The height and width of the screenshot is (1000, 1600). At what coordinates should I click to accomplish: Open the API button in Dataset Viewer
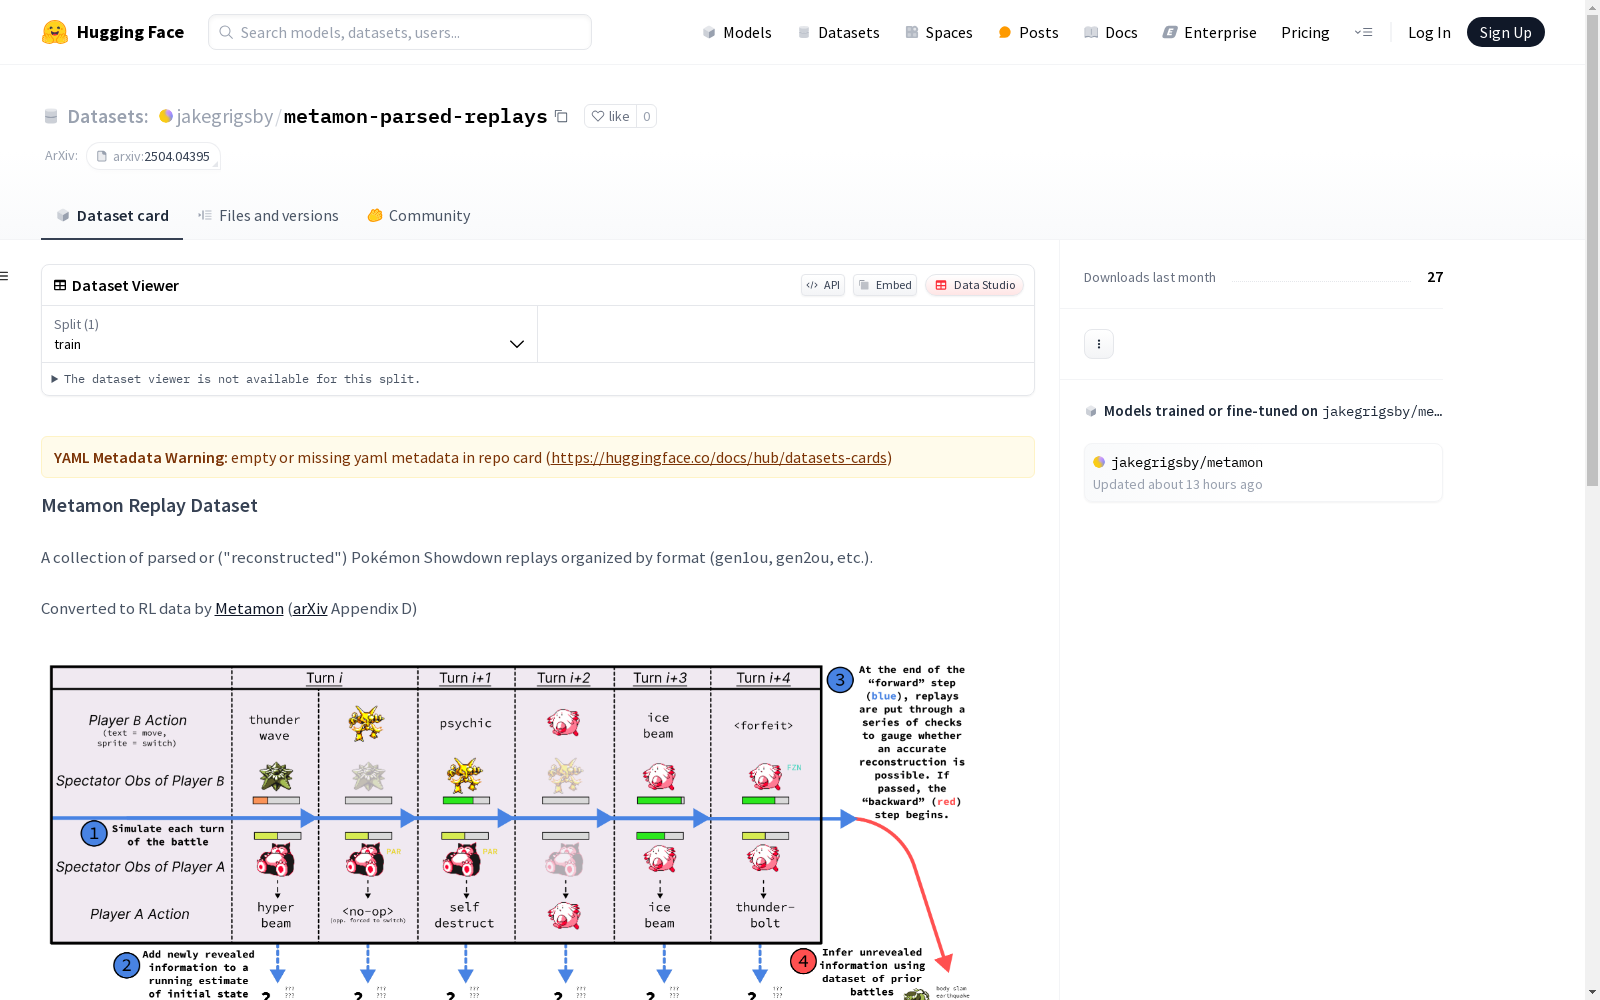coord(823,285)
